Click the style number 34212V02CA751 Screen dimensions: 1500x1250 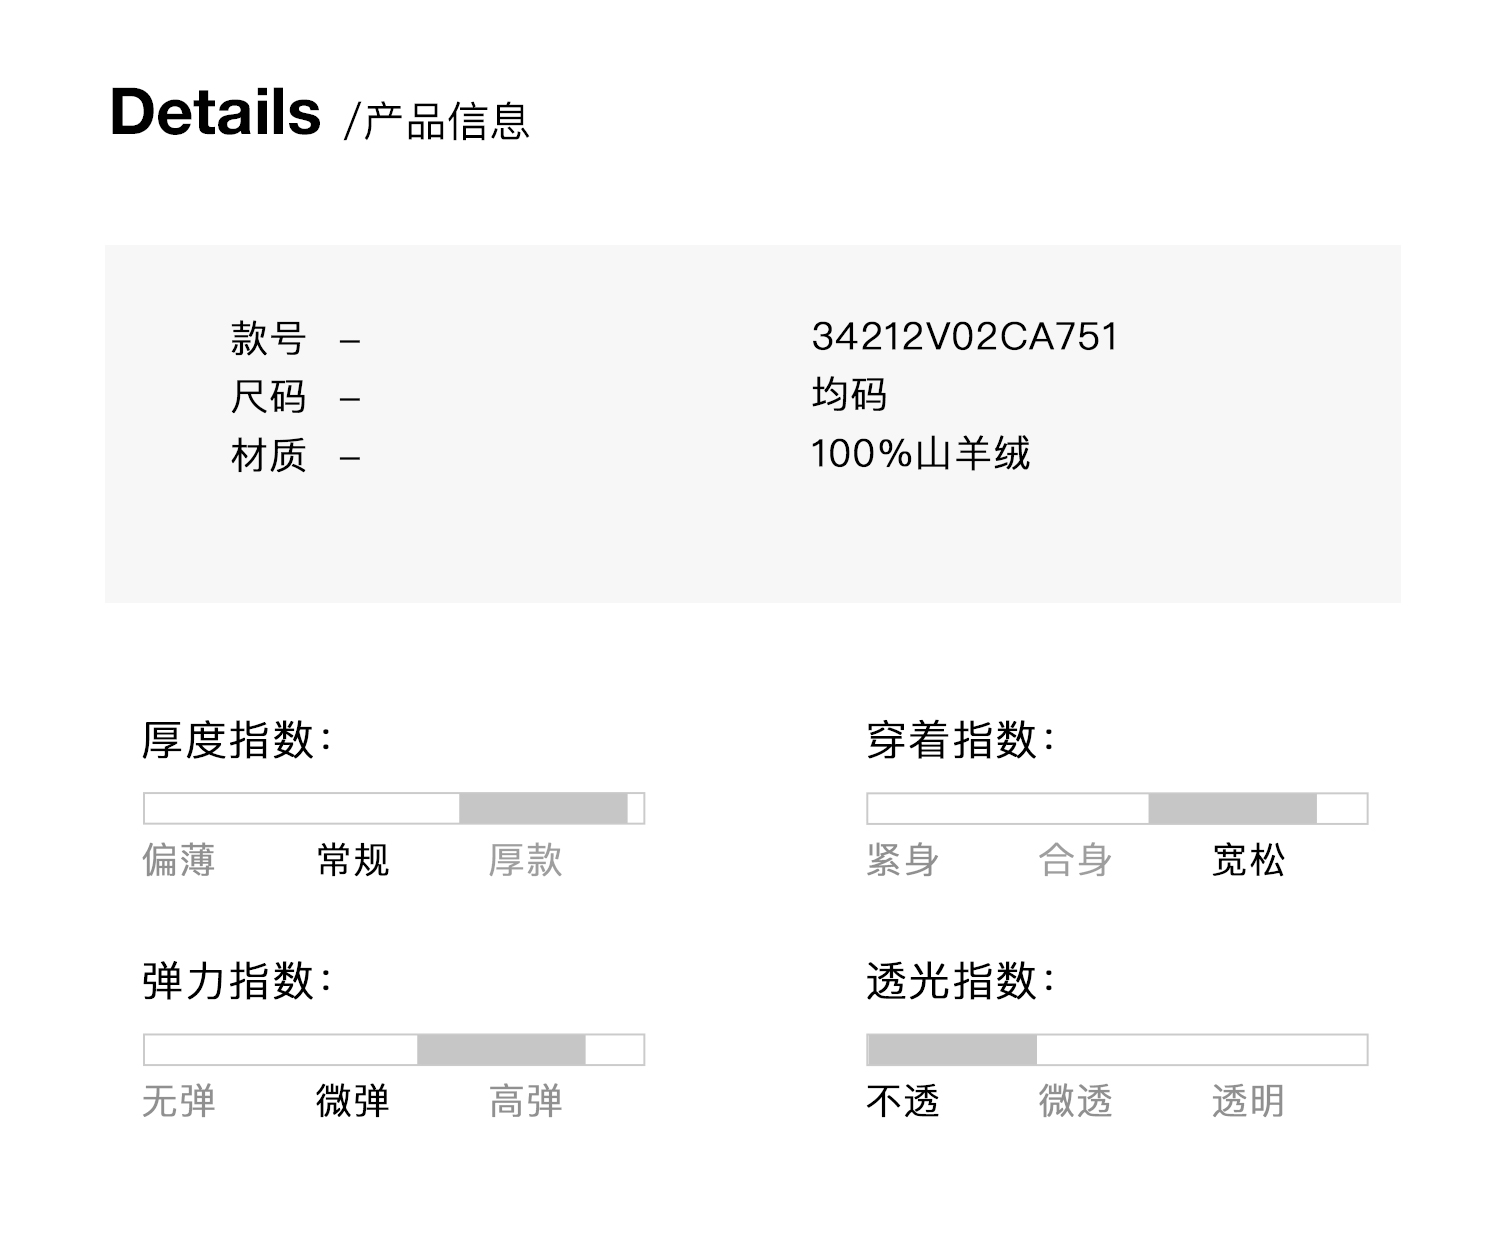pyautogui.click(x=964, y=337)
